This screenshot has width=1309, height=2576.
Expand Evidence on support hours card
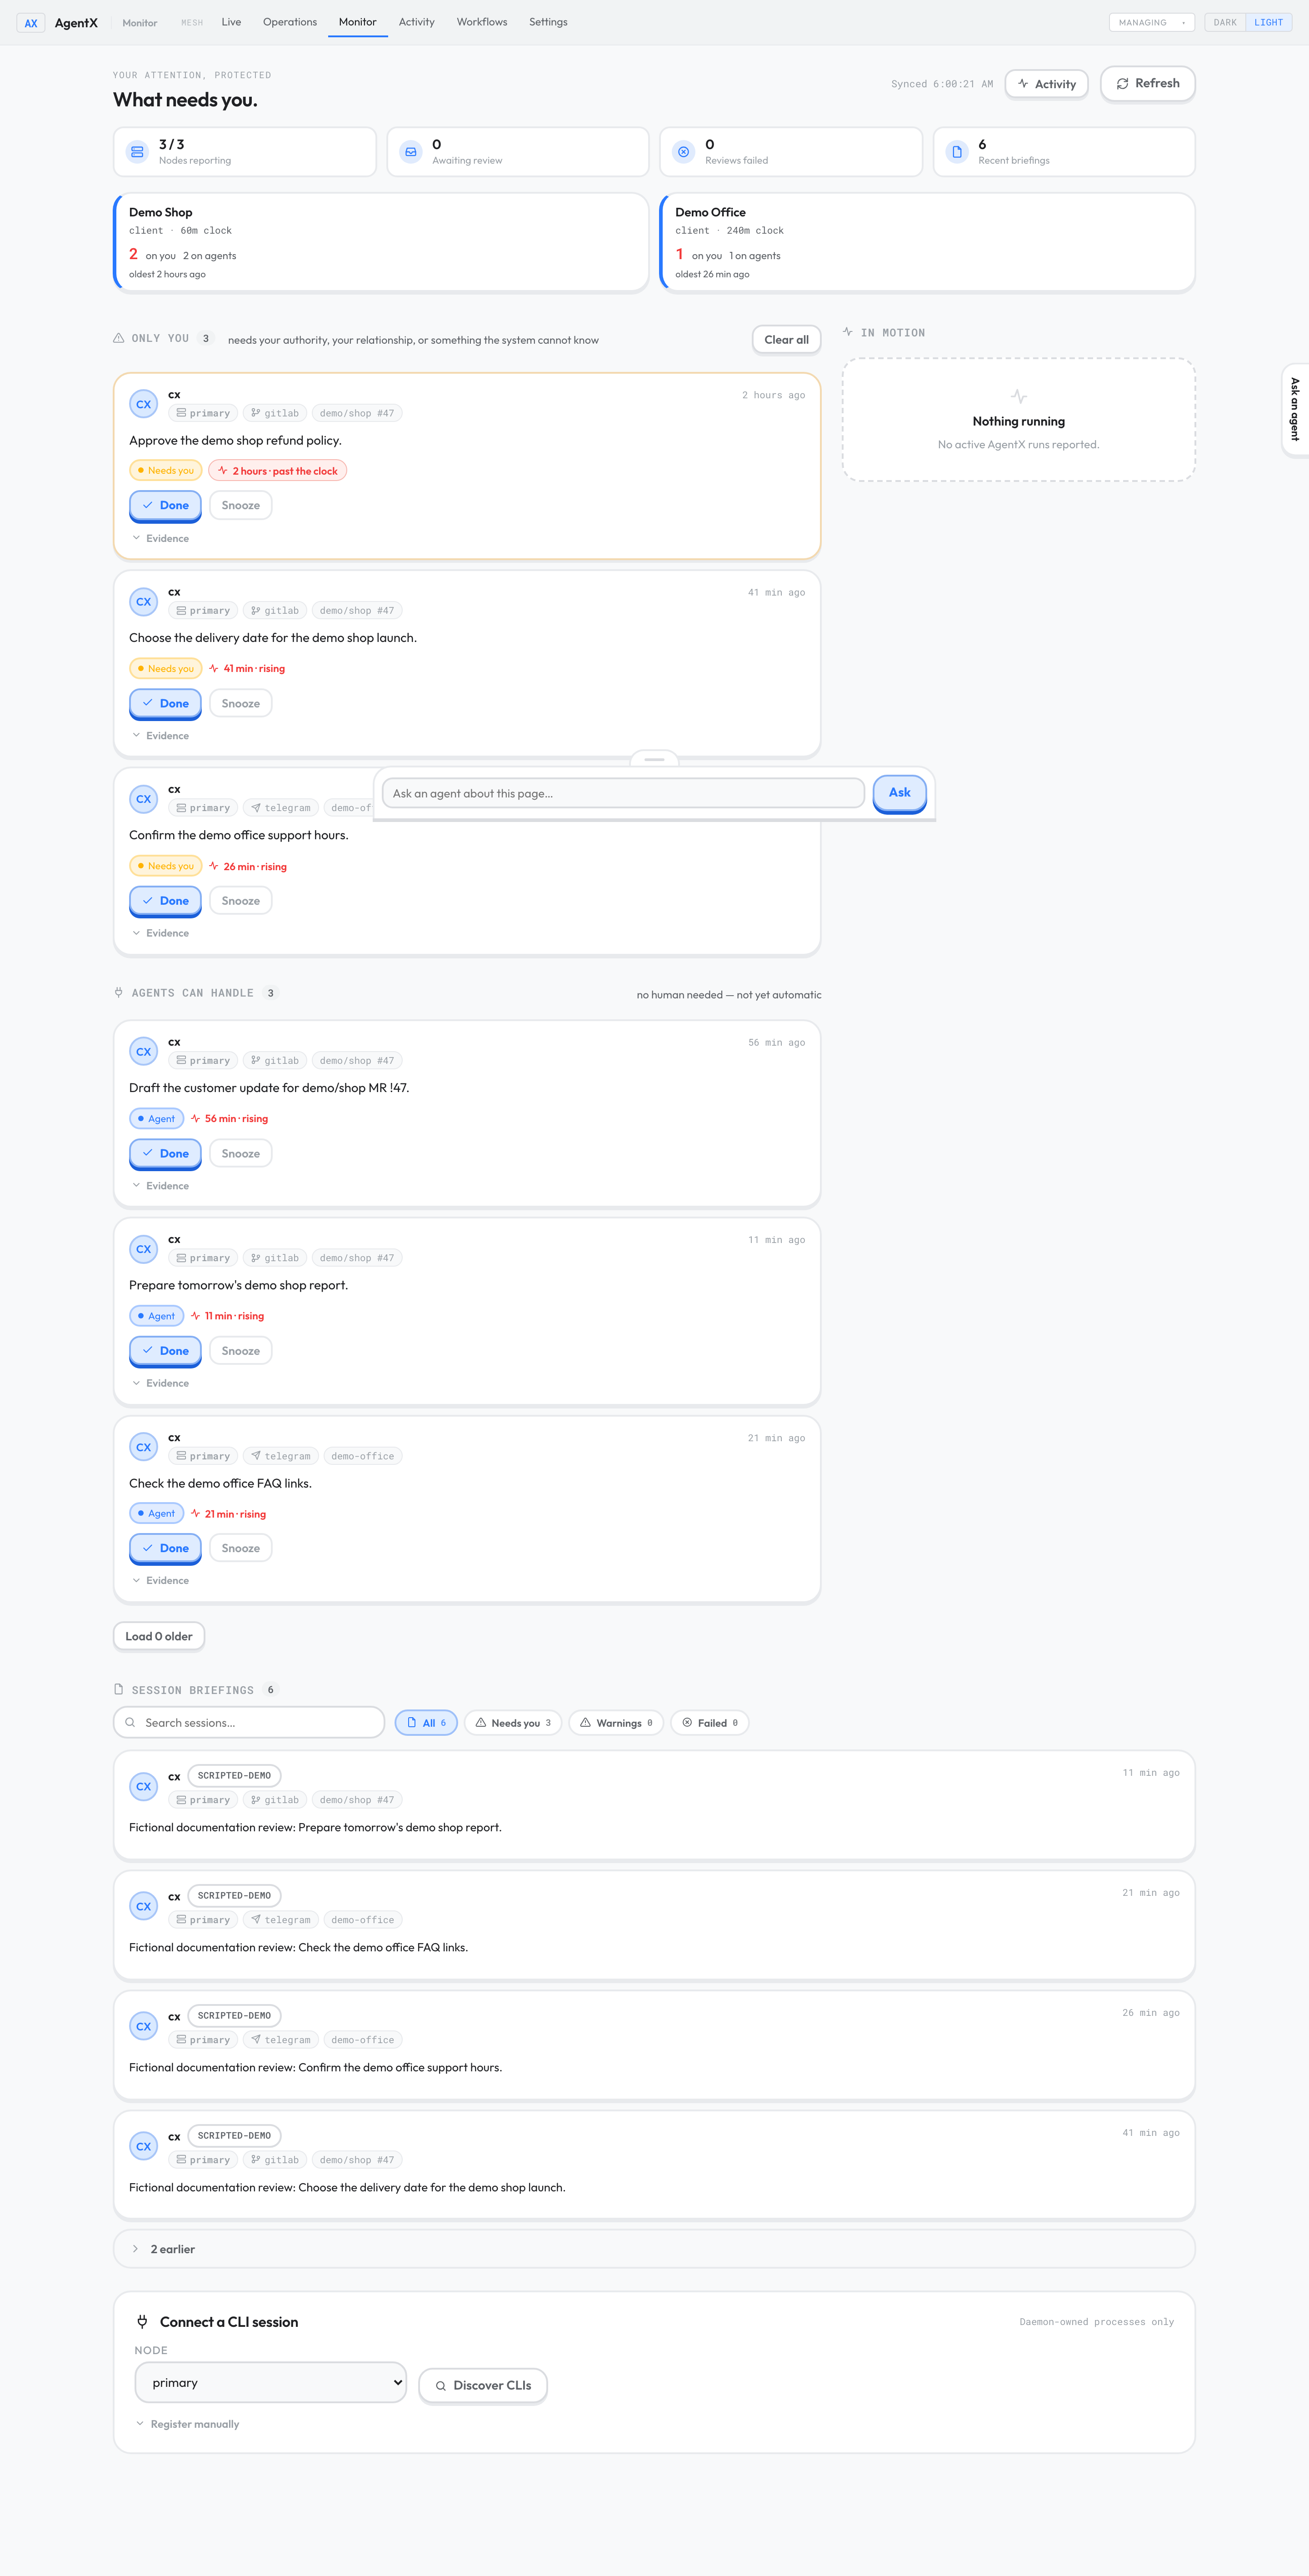pyautogui.click(x=161, y=933)
